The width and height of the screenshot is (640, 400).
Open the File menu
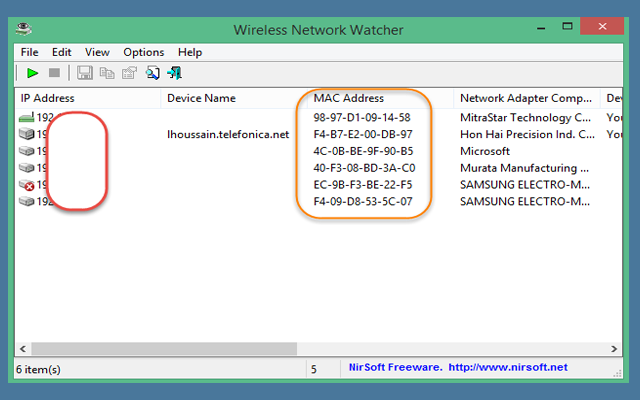29,52
